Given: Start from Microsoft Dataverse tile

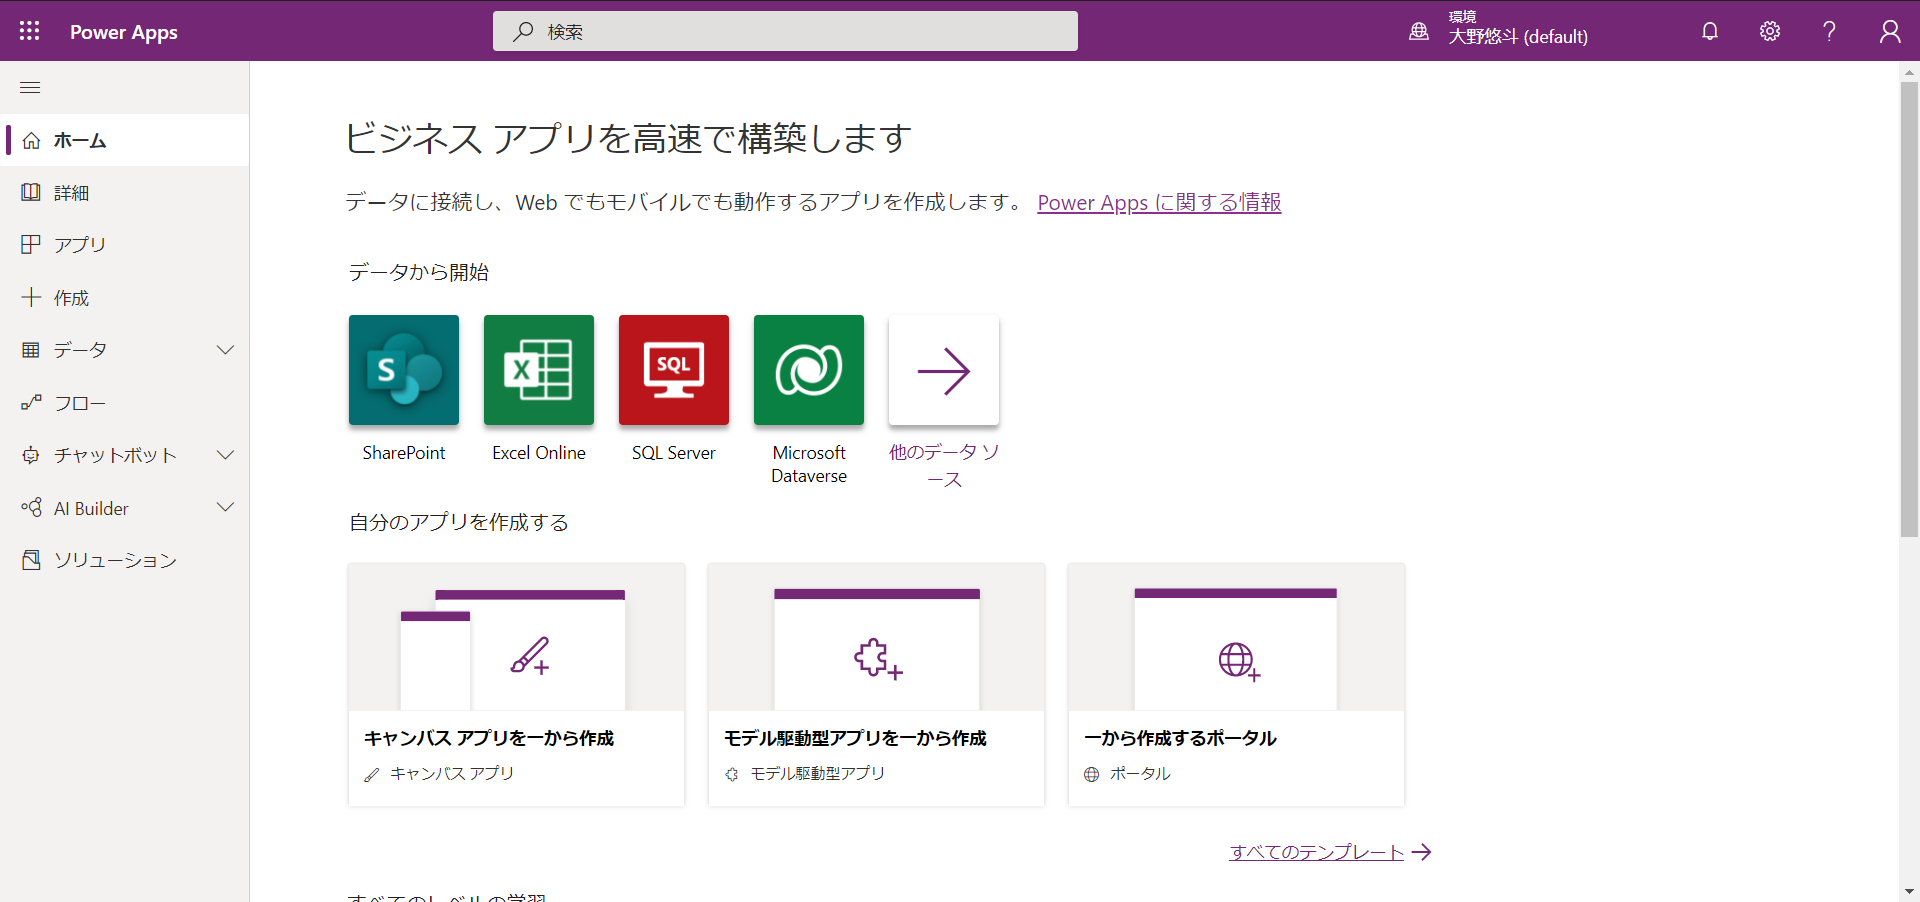Looking at the screenshot, I should click(x=809, y=370).
